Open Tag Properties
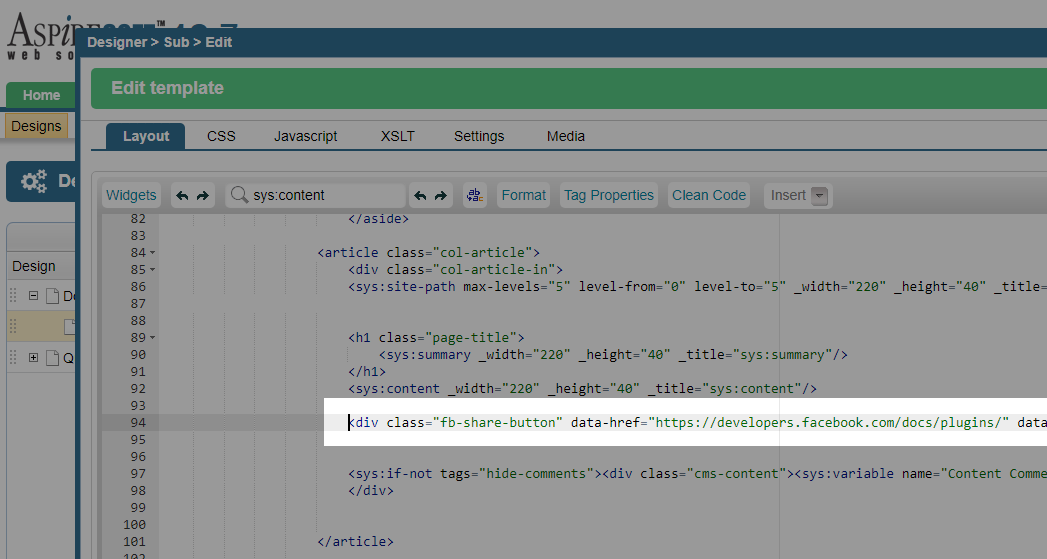The width and height of the screenshot is (1047, 559). [x=608, y=196]
